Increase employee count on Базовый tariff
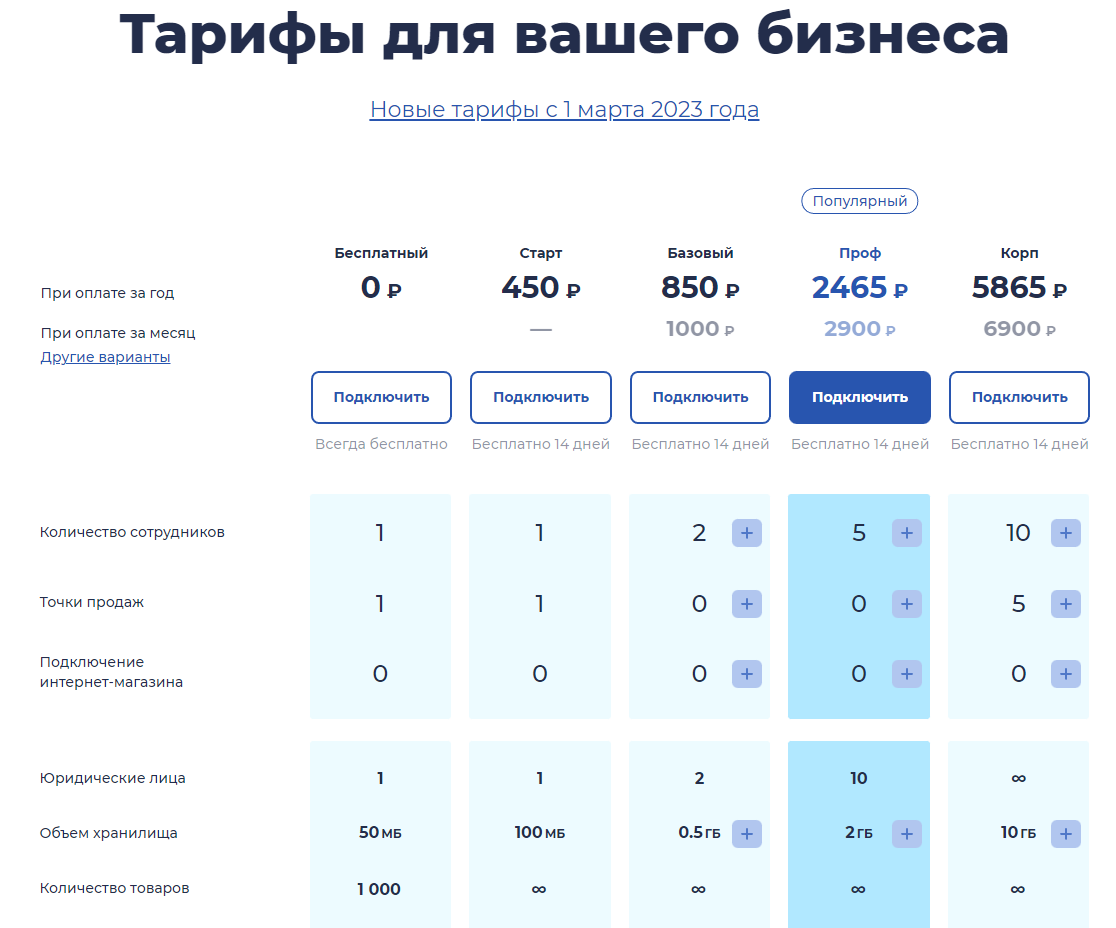 coord(746,533)
